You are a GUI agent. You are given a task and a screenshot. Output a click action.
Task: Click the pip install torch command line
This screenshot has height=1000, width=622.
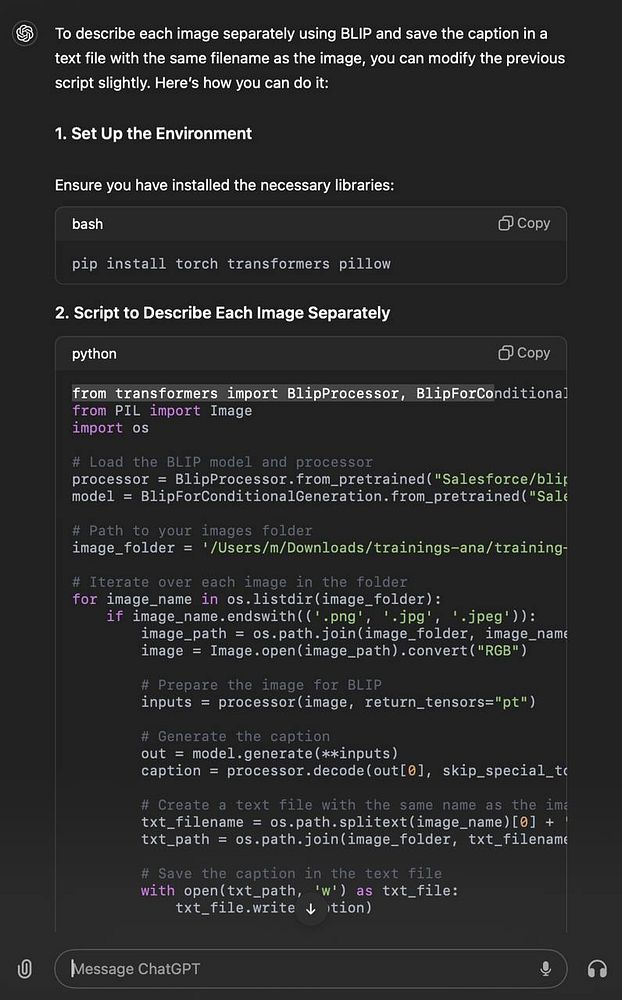[231, 264]
